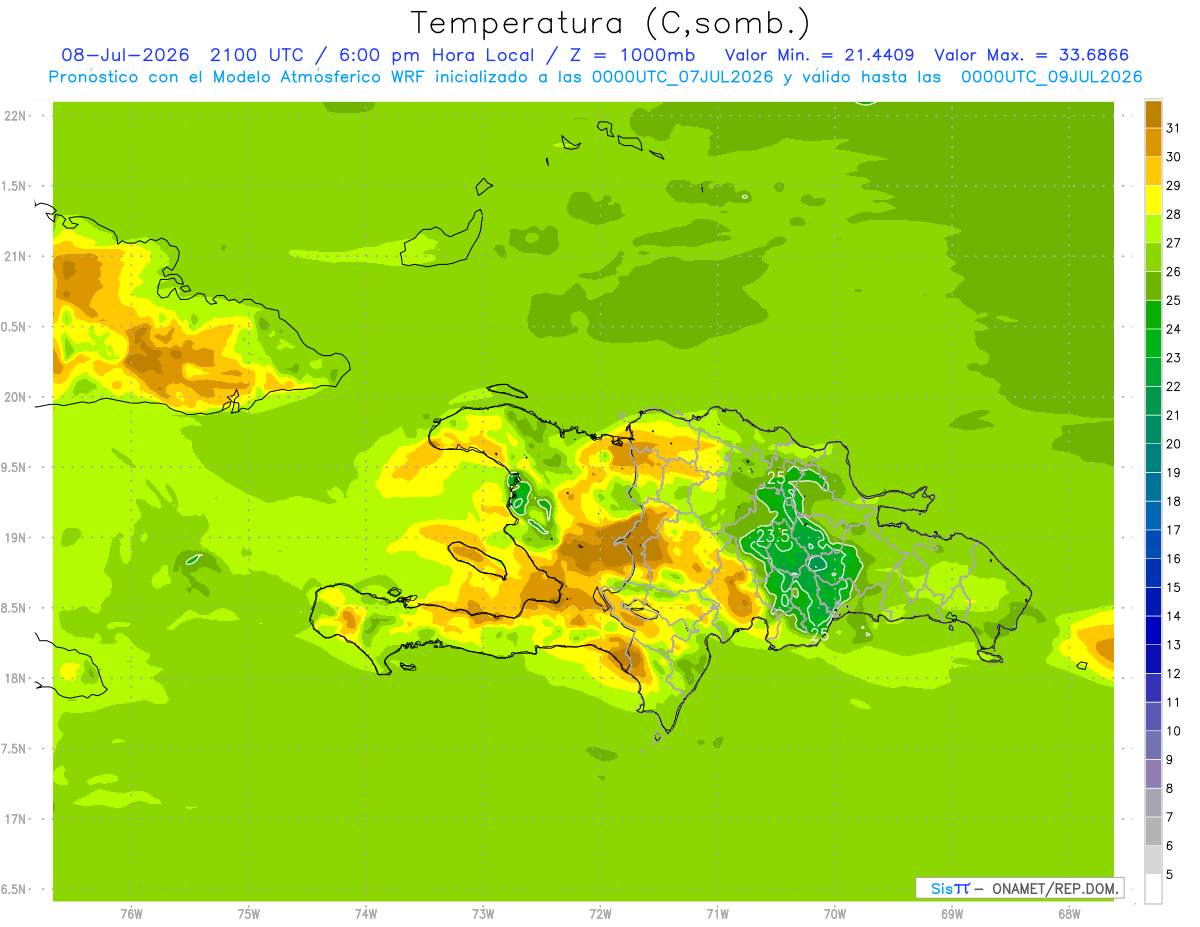Click the '75W' longitude axis label
The image size is (1200, 927).
tap(249, 913)
